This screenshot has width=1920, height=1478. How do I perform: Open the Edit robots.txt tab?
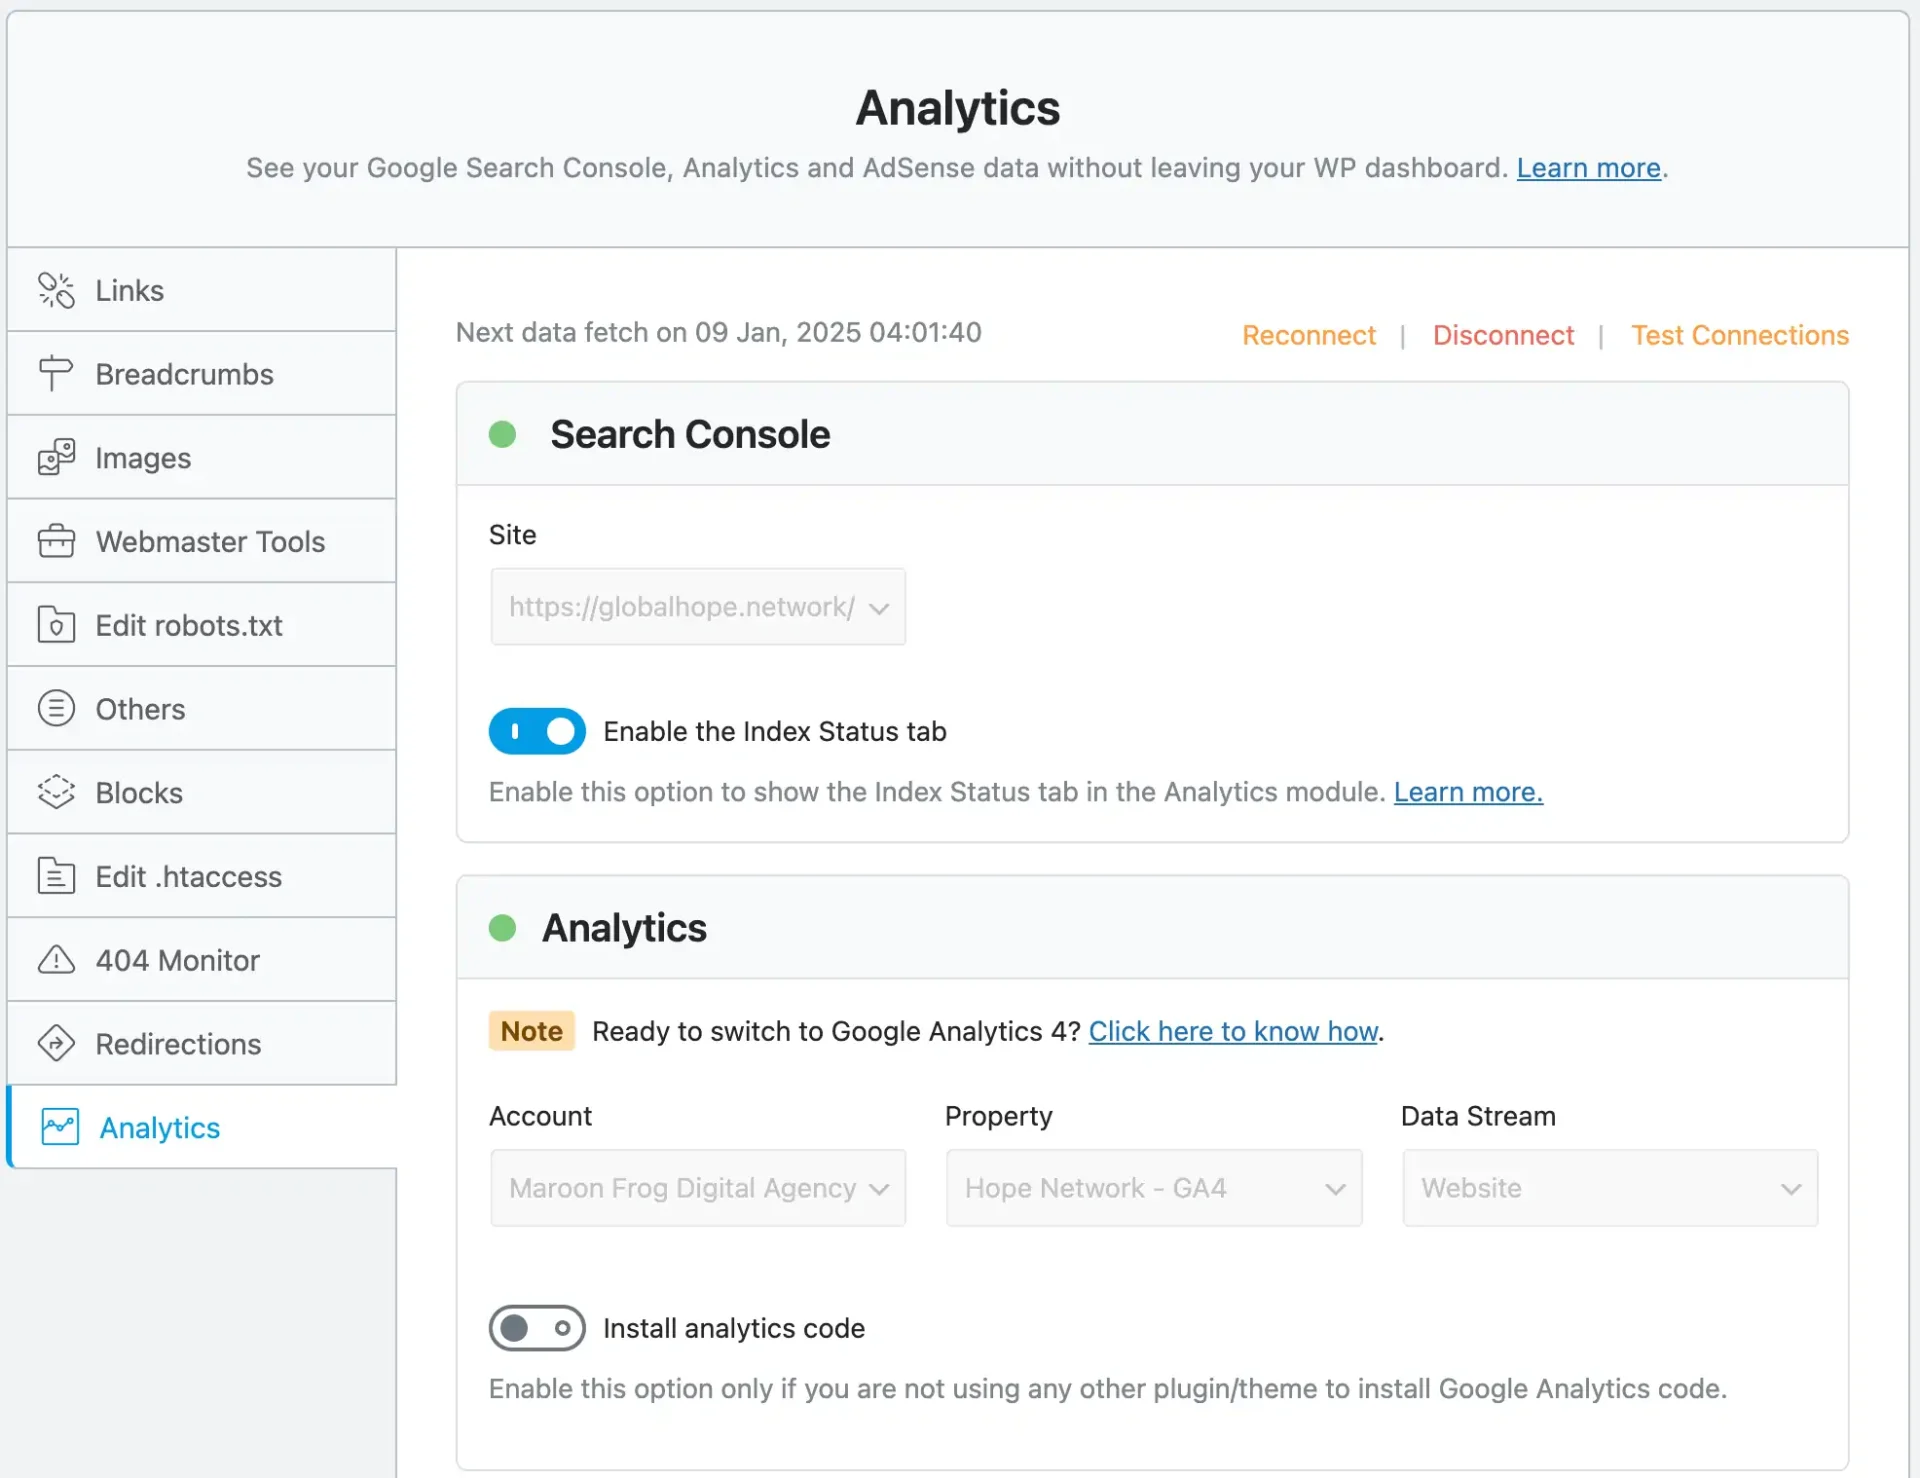coord(201,625)
